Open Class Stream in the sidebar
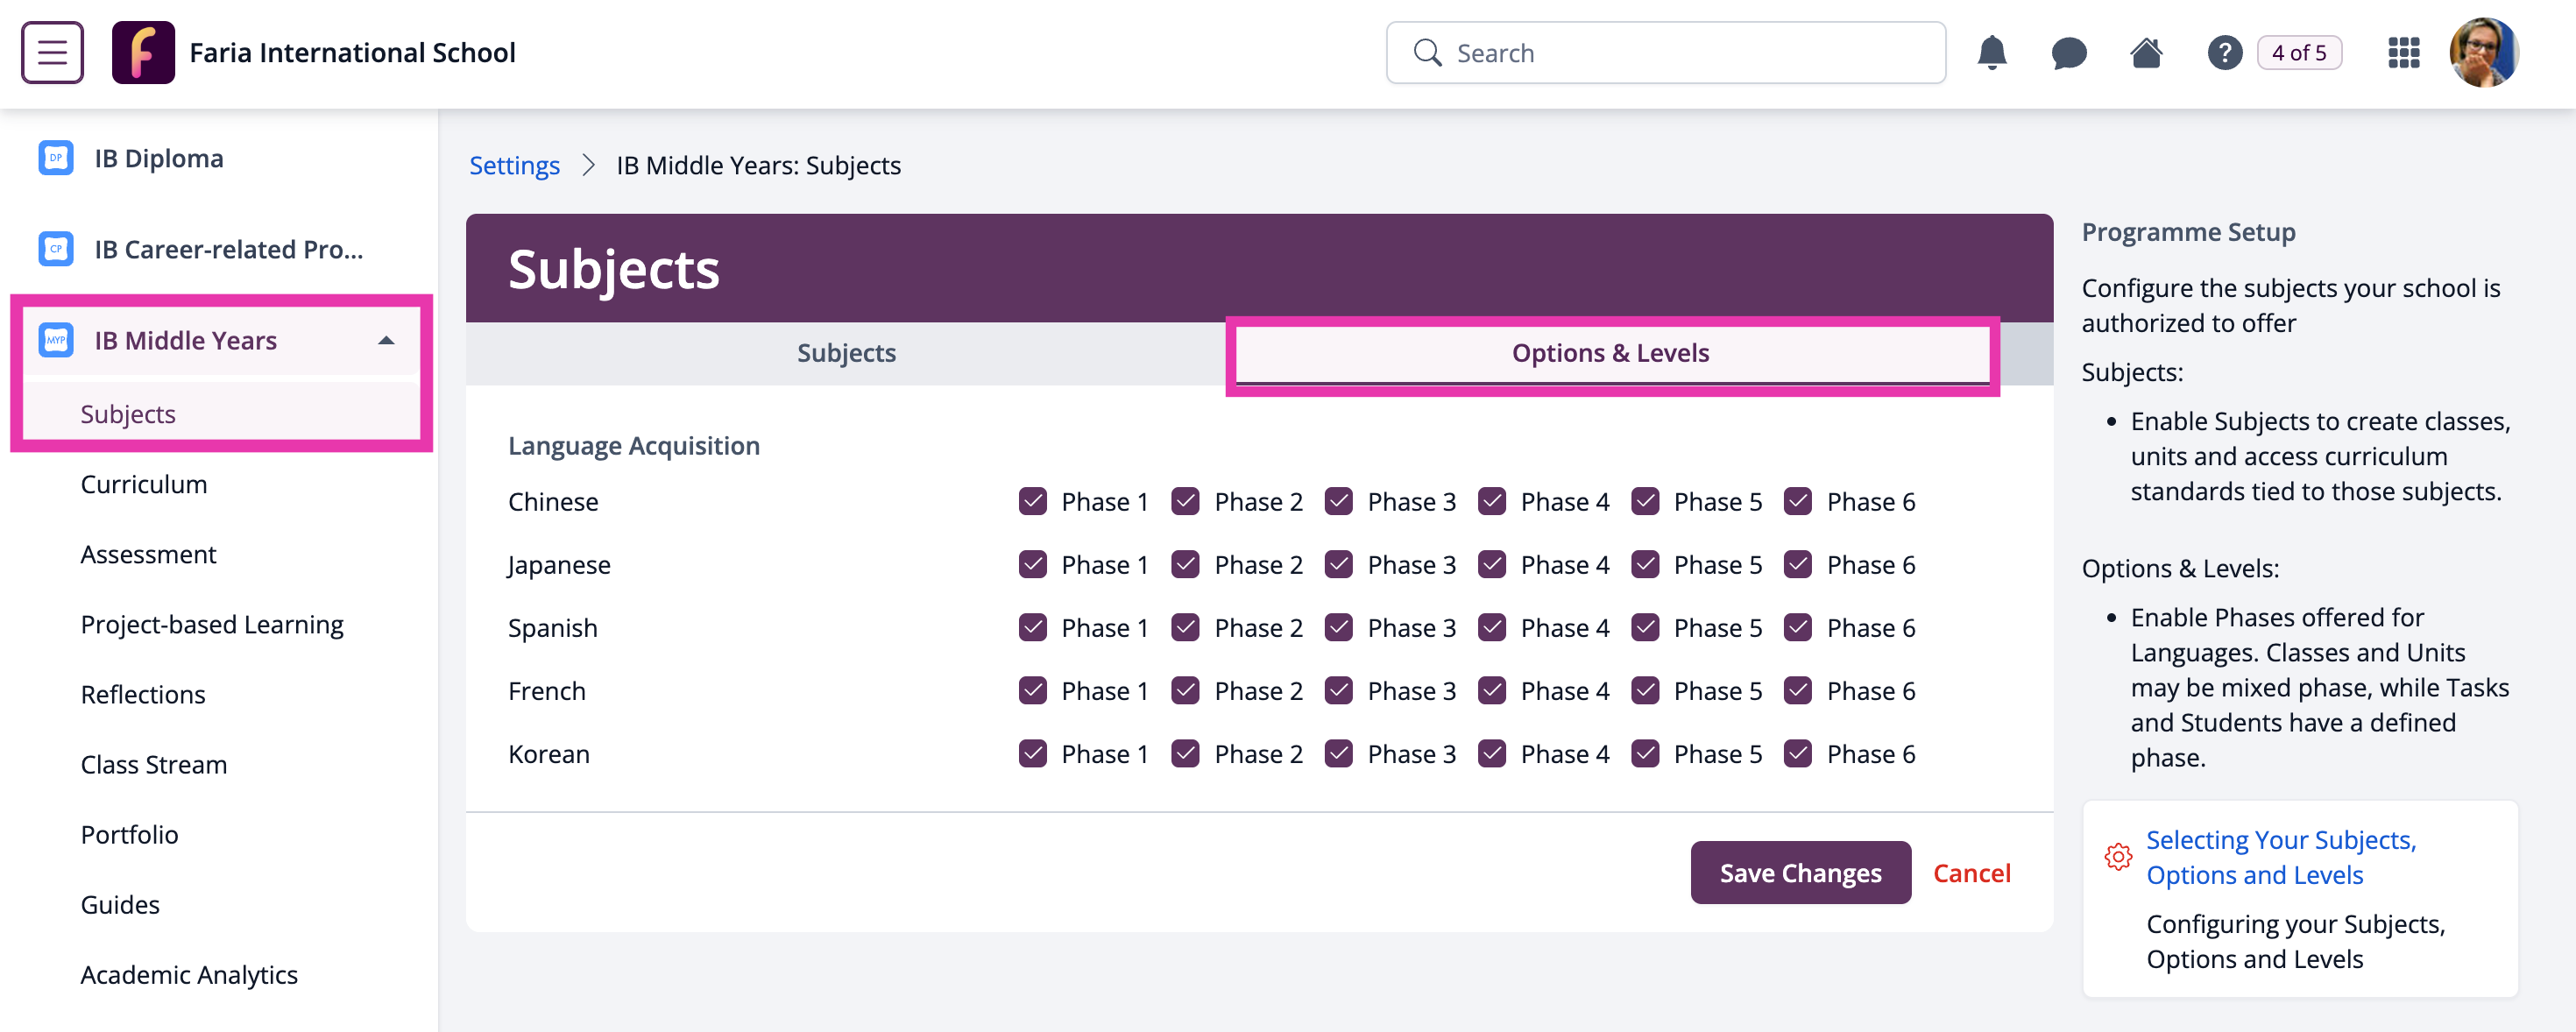This screenshot has height=1032, width=2576. (x=154, y=764)
